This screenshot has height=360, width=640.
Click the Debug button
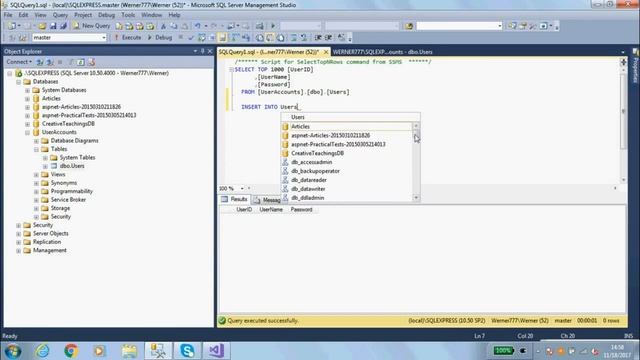160,38
